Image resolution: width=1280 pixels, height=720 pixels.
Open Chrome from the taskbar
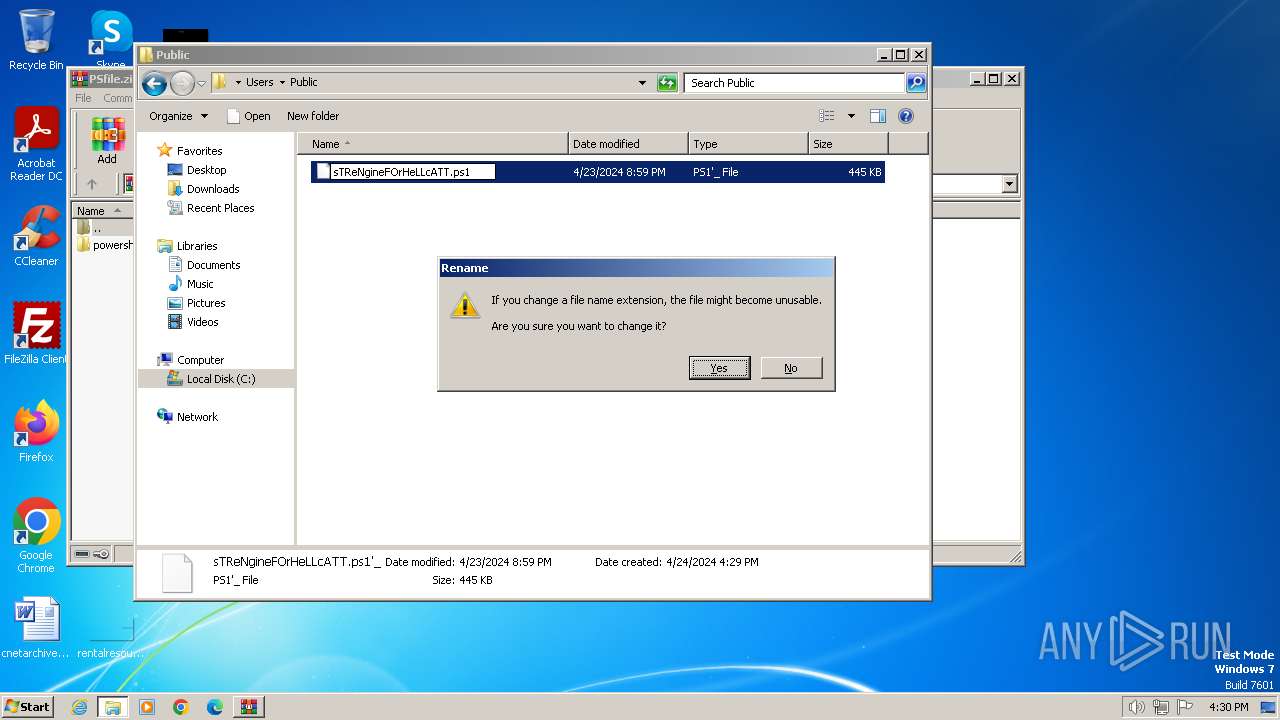[x=181, y=707]
